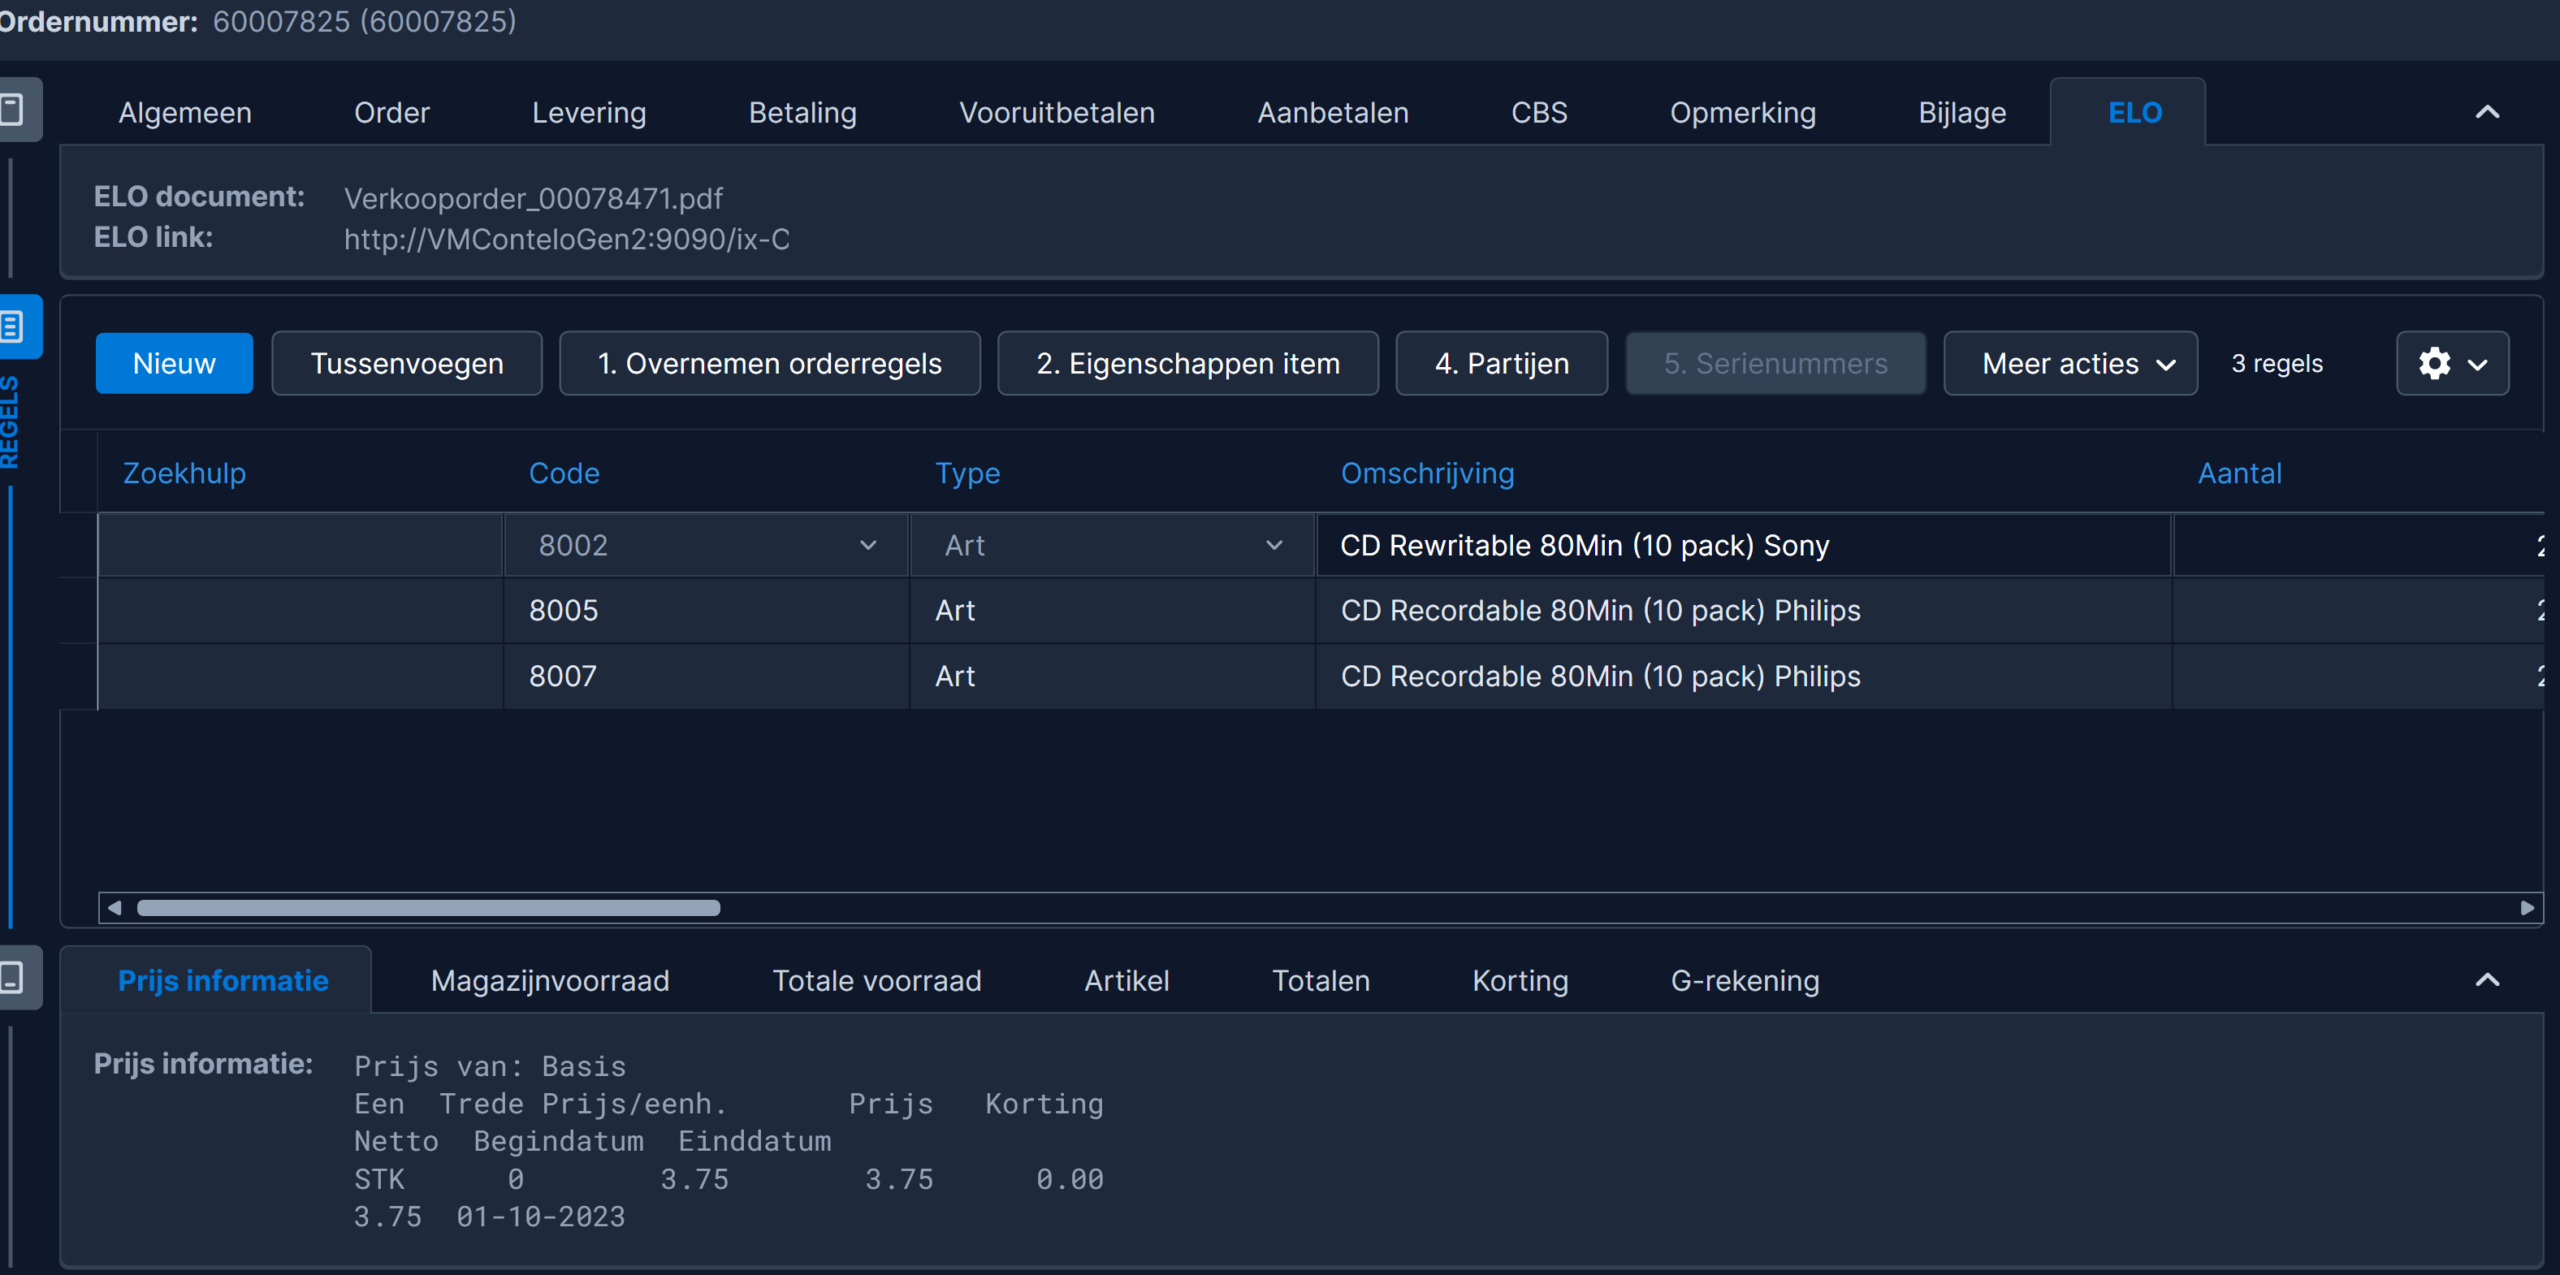Open grid settings gear menu
The width and height of the screenshot is (2560, 1275).
[2452, 363]
